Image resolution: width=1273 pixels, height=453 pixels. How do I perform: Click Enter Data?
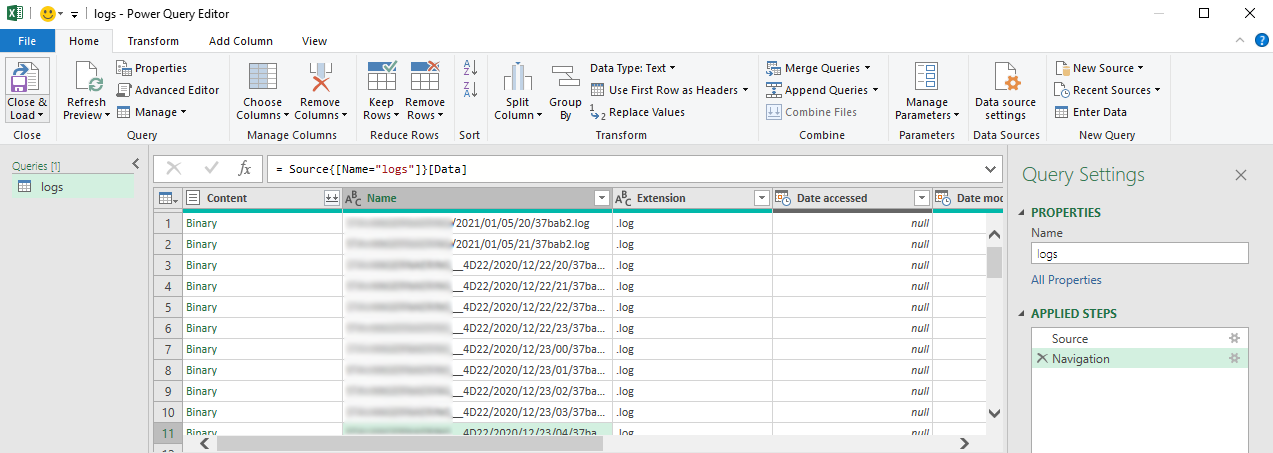point(1091,112)
